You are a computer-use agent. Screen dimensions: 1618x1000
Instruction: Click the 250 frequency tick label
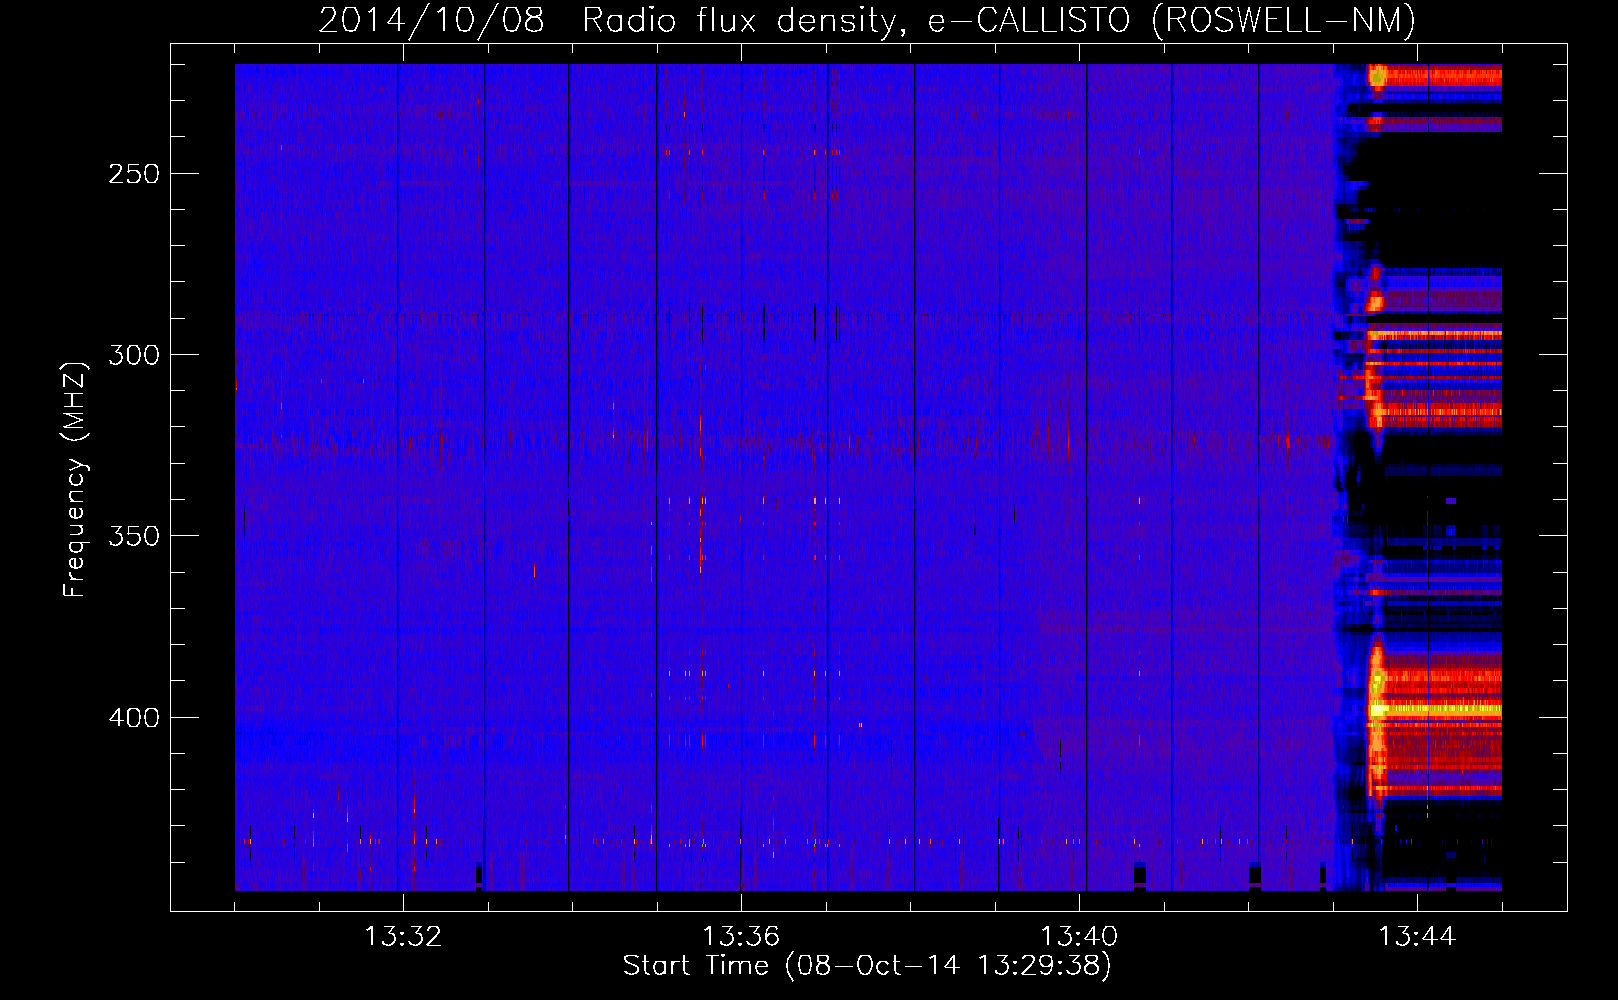(x=134, y=174)
